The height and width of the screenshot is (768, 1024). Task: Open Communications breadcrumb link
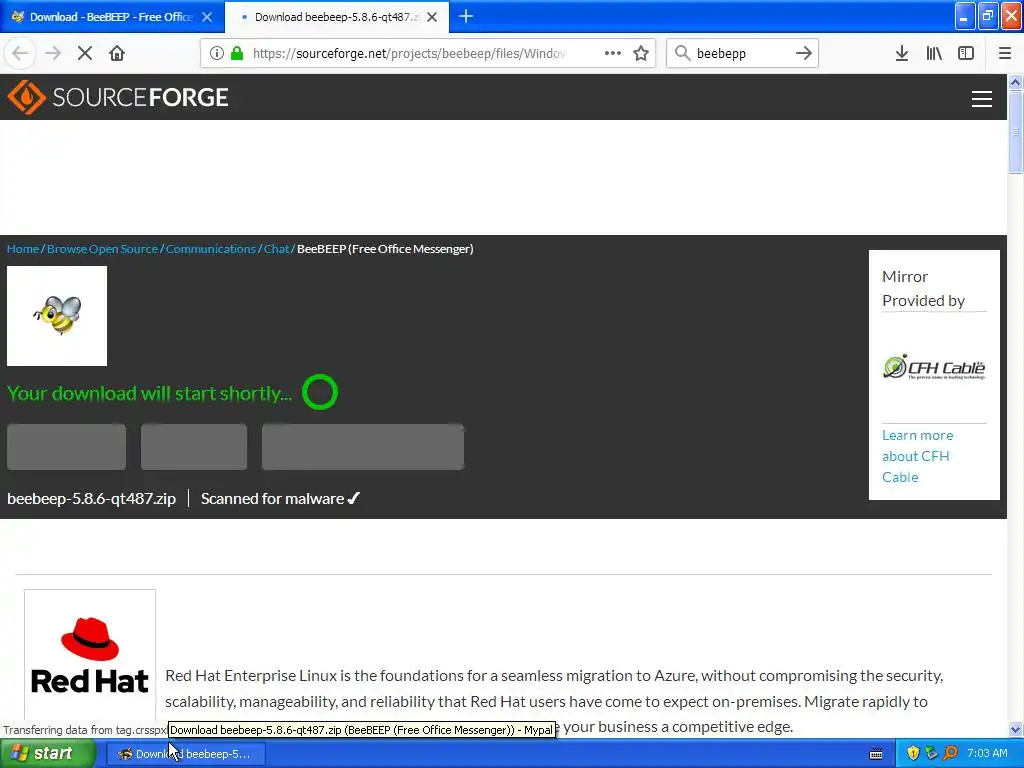(211, 249)
